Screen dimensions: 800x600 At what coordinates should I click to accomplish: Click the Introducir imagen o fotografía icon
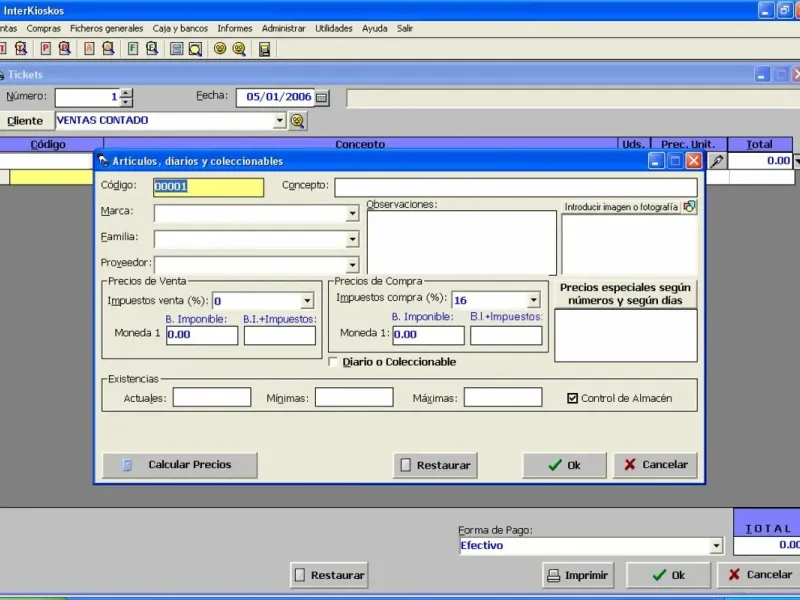click(x=689, y=207)
